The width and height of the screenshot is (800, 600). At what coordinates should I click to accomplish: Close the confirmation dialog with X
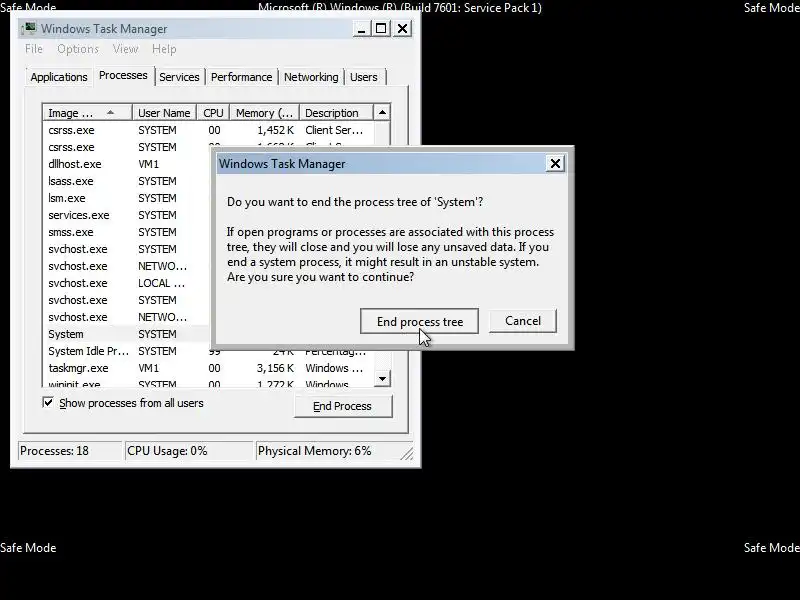(555, 164)
